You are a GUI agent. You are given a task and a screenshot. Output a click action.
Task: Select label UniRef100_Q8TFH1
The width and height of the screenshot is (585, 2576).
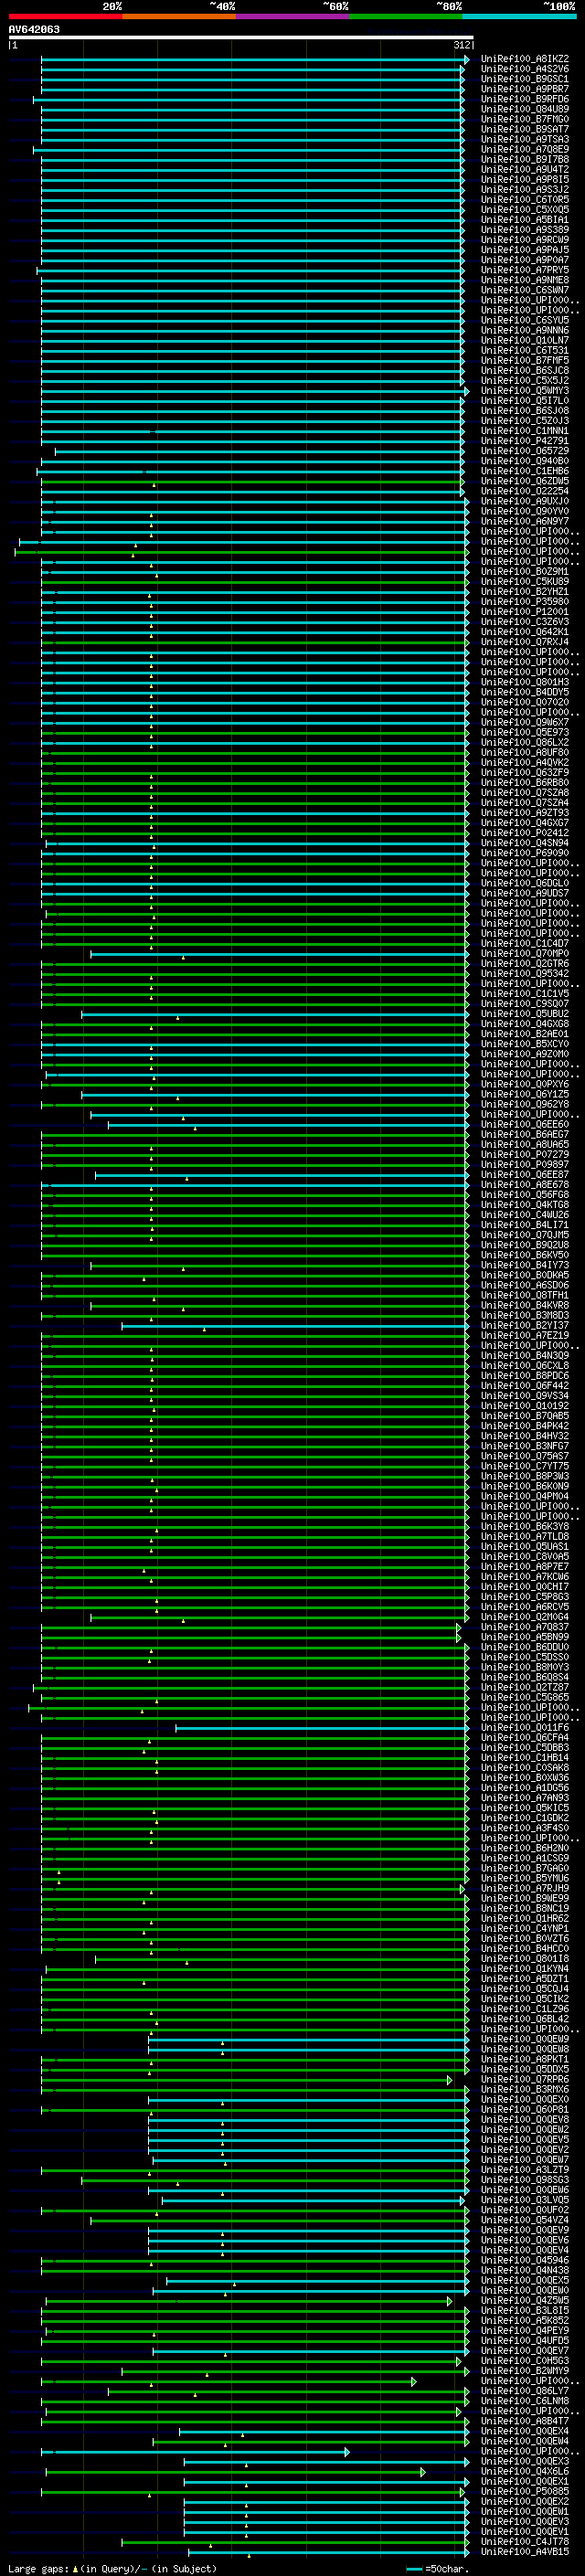tap(525, 1295)
